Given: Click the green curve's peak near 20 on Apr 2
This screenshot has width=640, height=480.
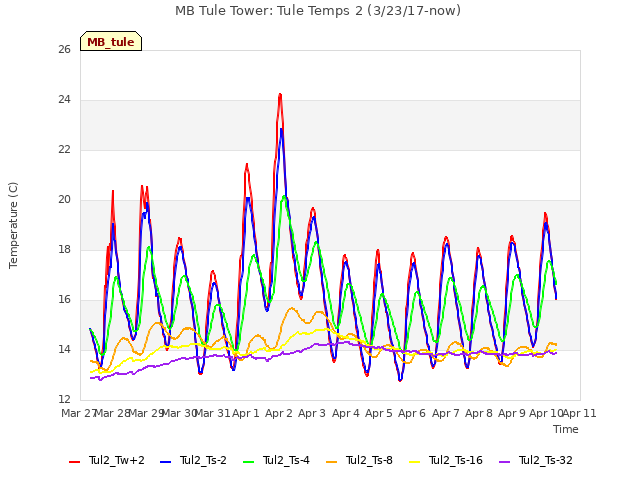Looking at the screenshot, I should click(284, 197).
